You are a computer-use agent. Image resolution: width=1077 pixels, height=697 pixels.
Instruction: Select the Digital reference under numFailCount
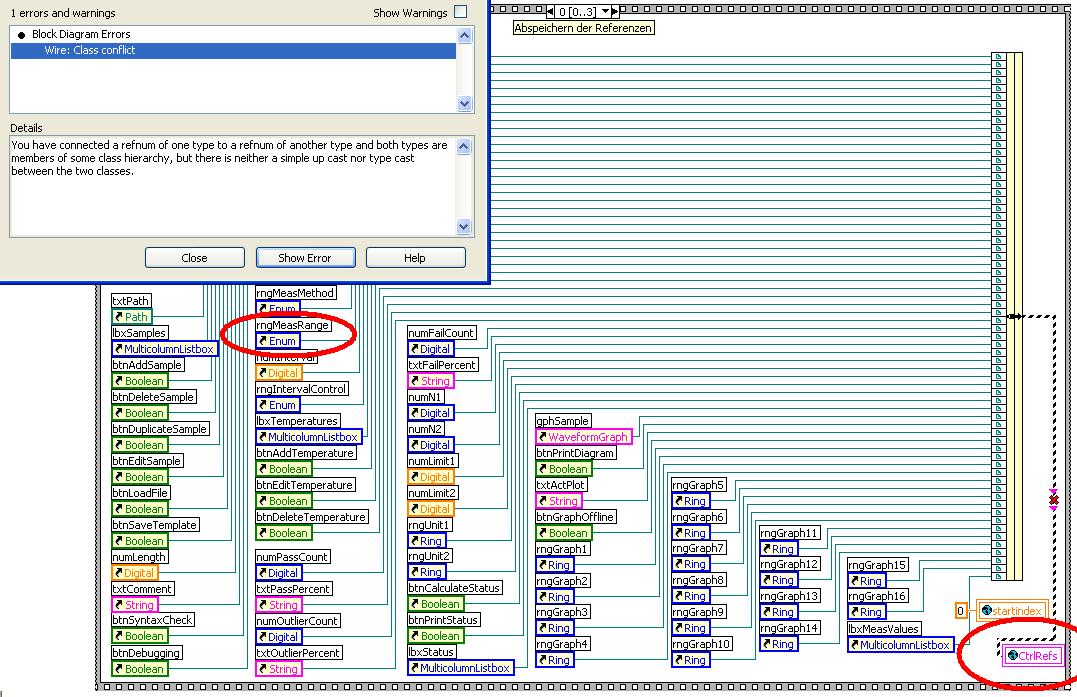coord(431,349)
